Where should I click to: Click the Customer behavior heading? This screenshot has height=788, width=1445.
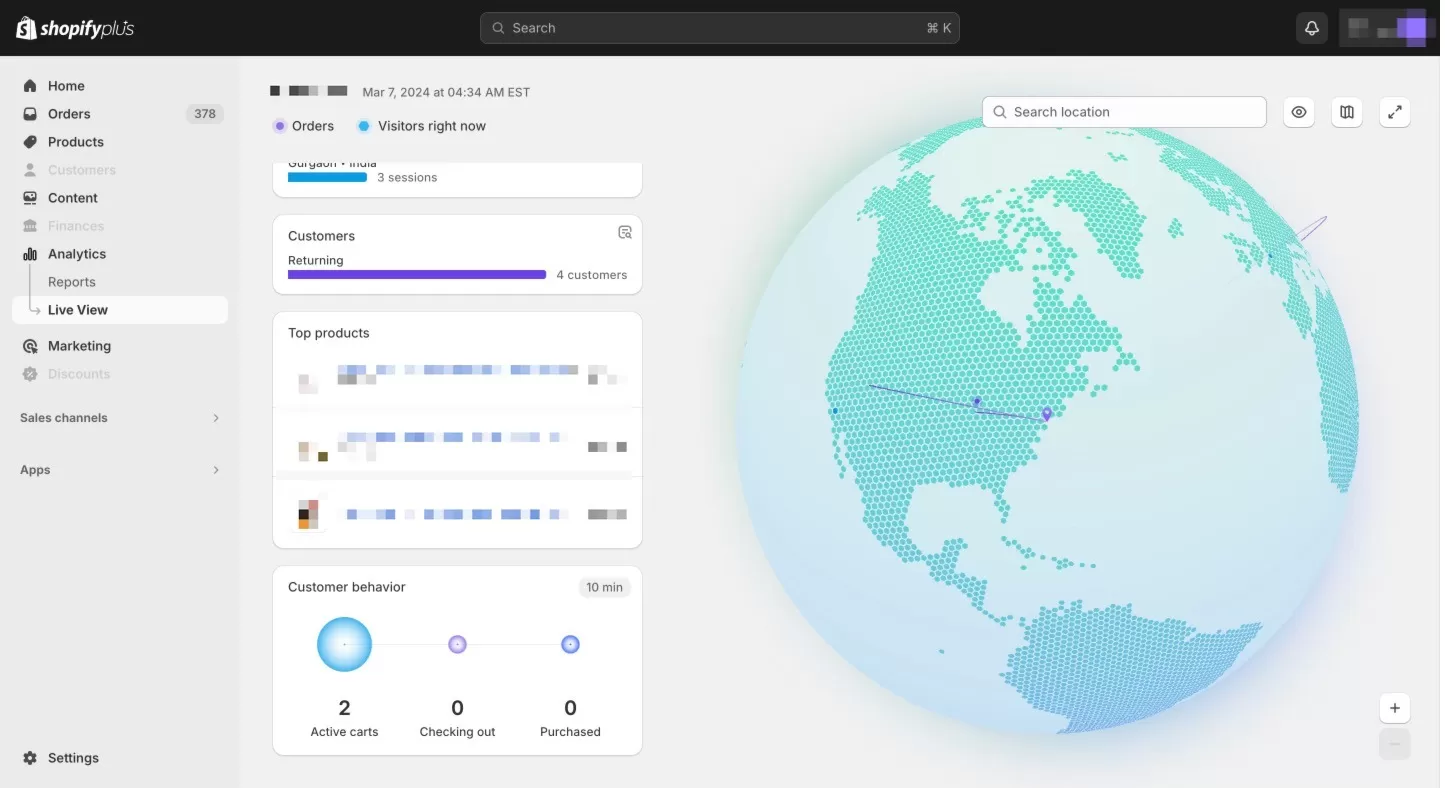tap(347, 587)
